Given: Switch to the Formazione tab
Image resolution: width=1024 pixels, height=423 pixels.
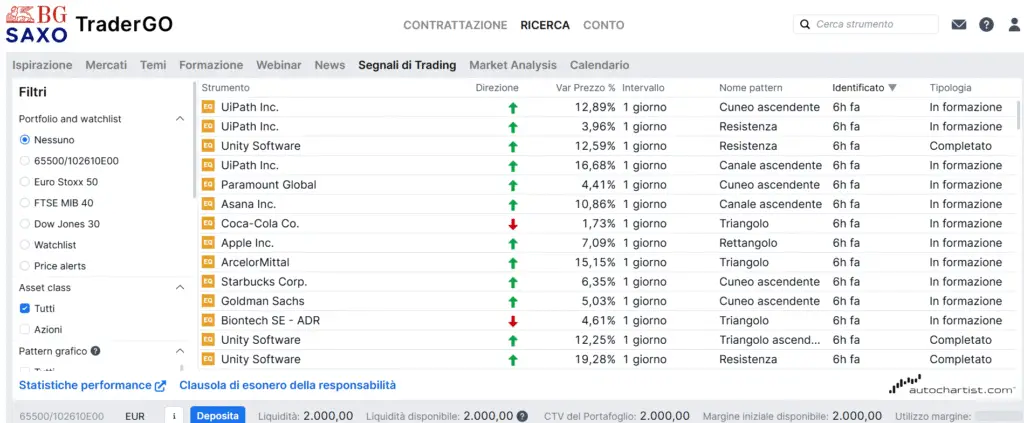Looking at the screenshot, I should [211, 65].
